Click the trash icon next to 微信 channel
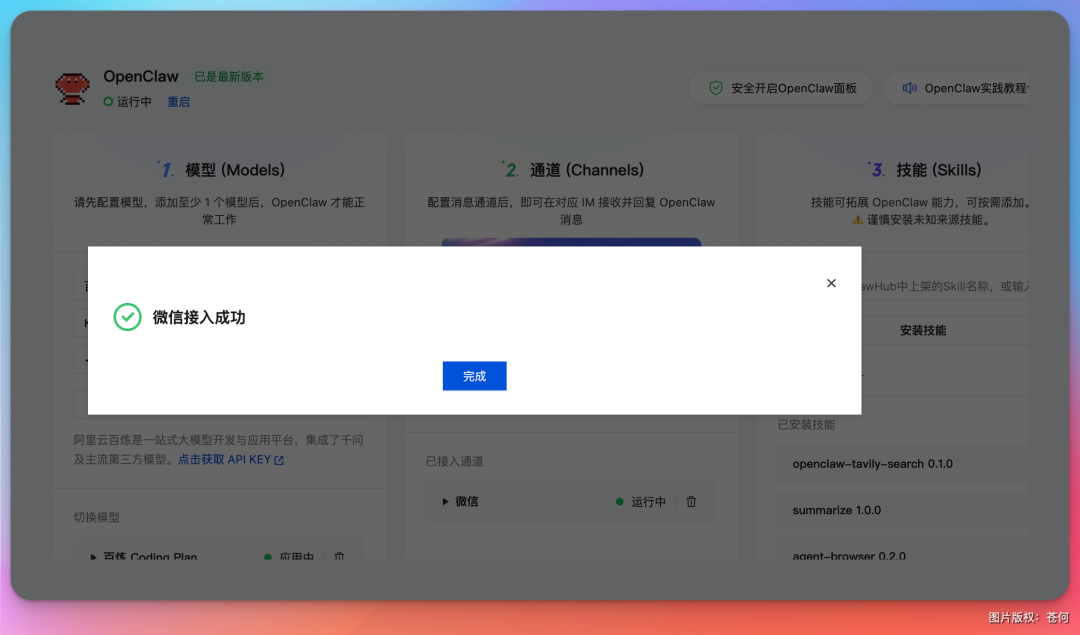Image resolution: width=1080 pixels, height=635 pixels. tap(691, 501)
